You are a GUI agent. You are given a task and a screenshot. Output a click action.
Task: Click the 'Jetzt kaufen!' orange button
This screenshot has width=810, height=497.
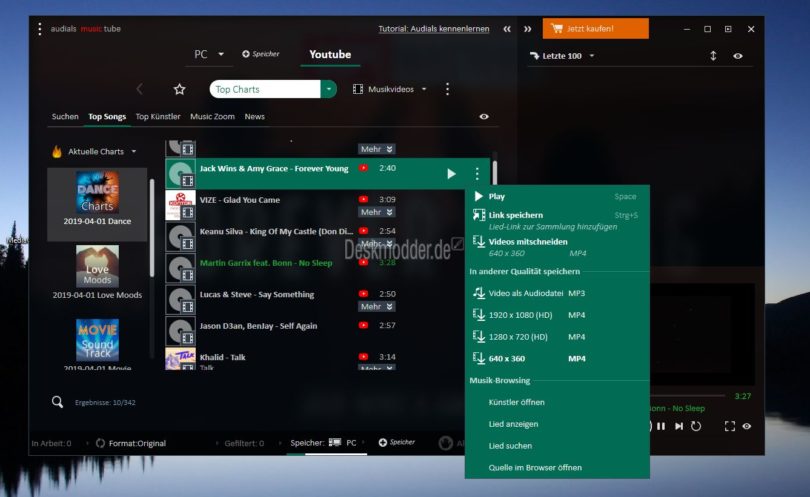595,29
